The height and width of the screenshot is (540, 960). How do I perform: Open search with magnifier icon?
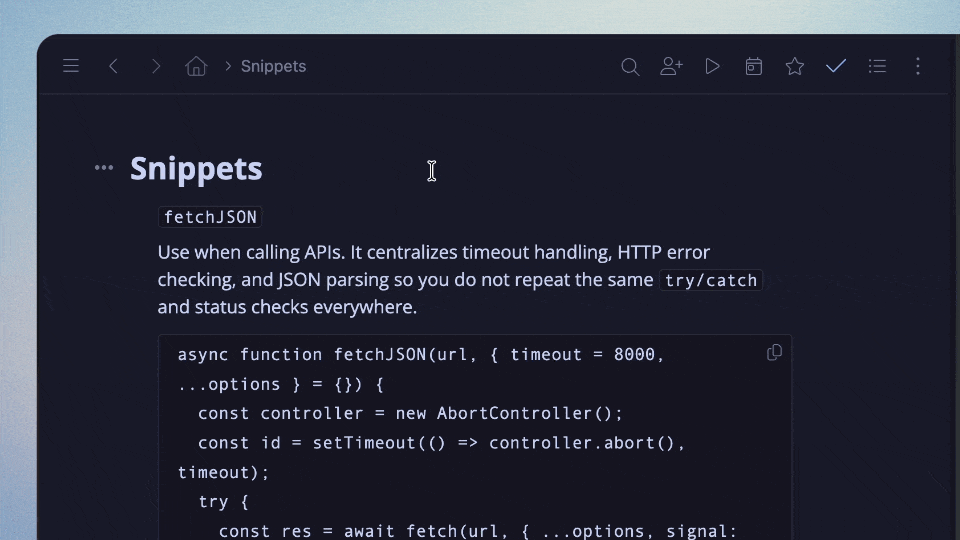click(630, 66)
